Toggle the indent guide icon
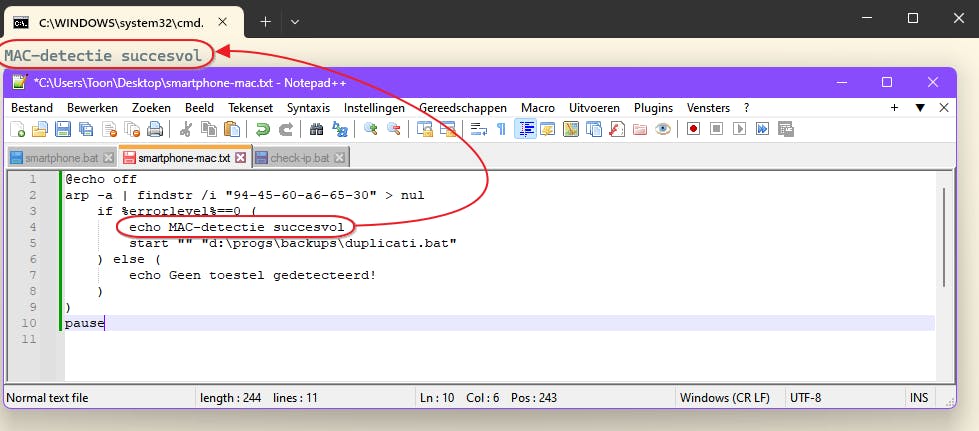The image size is (979, 431). [526, 129]
